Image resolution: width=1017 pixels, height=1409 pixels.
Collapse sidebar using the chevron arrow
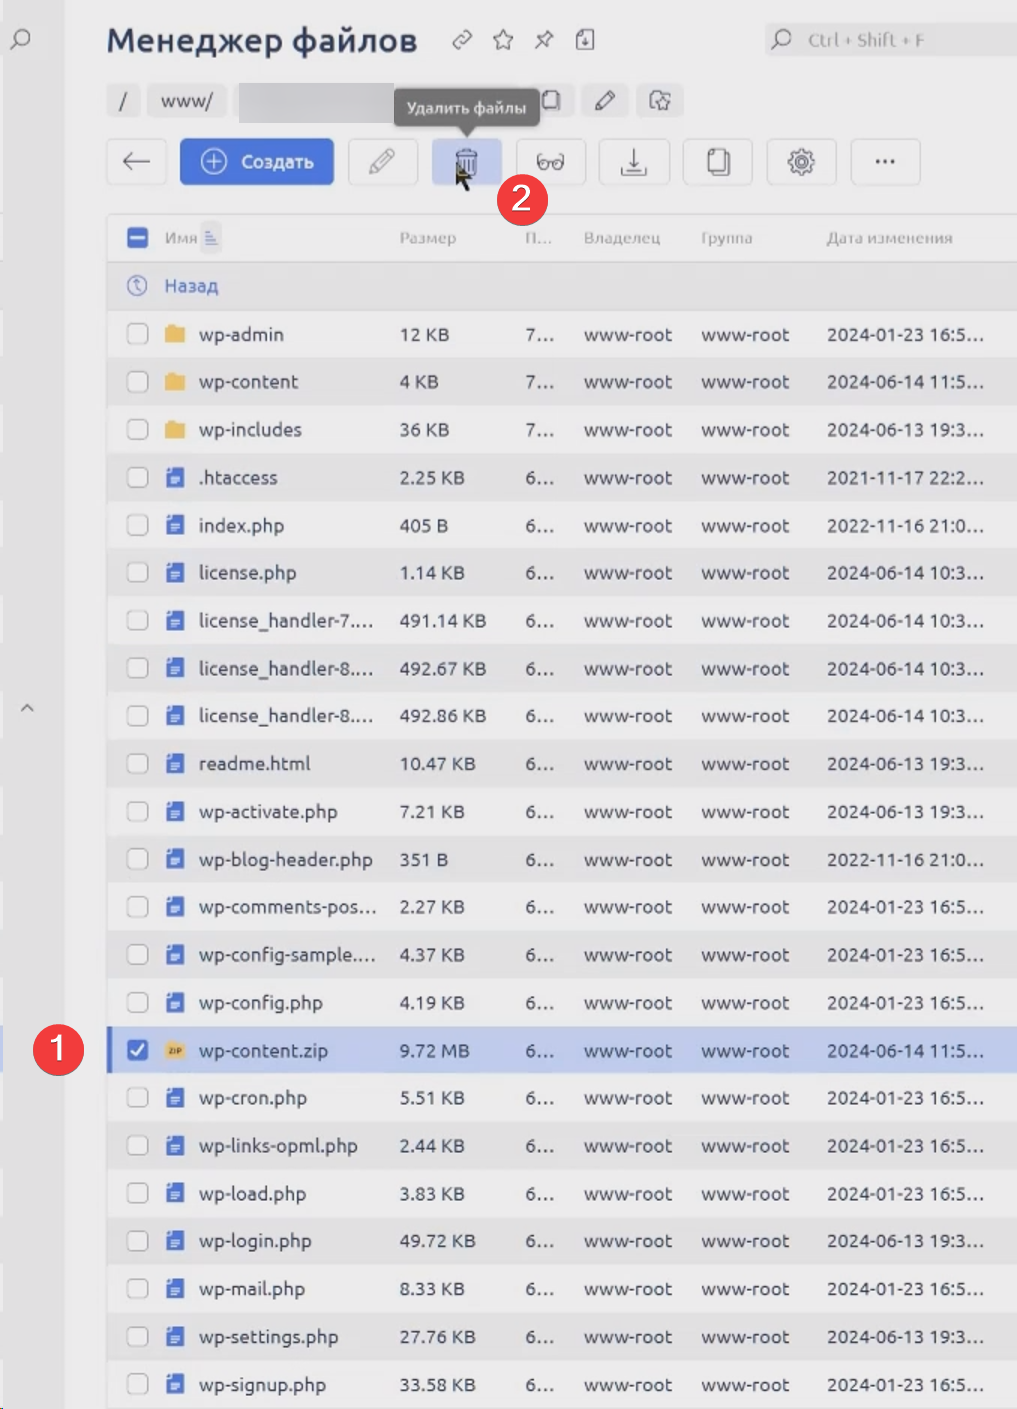click(x=28, y=708)
